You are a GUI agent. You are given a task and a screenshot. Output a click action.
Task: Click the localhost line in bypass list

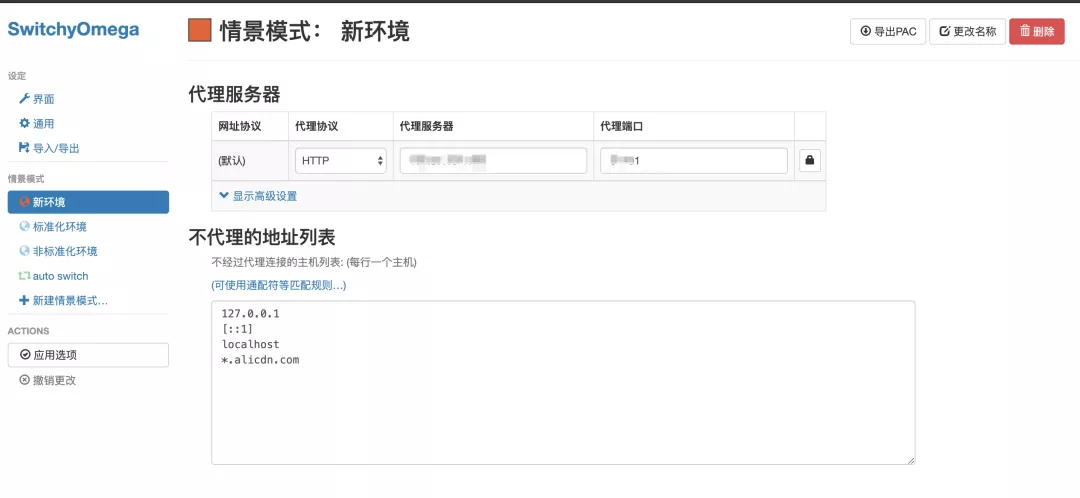(250, 344)
